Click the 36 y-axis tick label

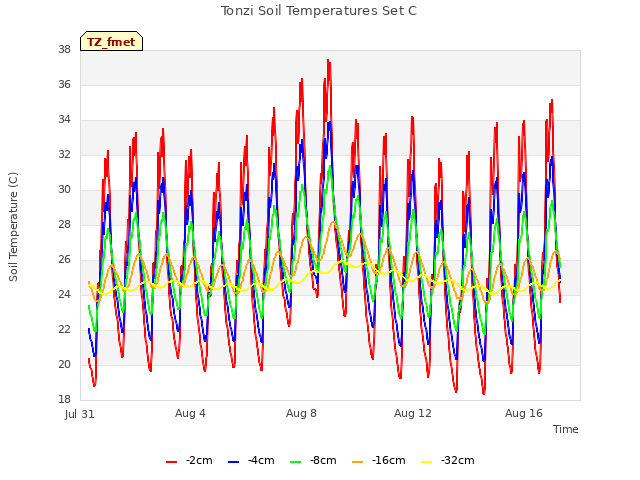[x=64, y=84]
